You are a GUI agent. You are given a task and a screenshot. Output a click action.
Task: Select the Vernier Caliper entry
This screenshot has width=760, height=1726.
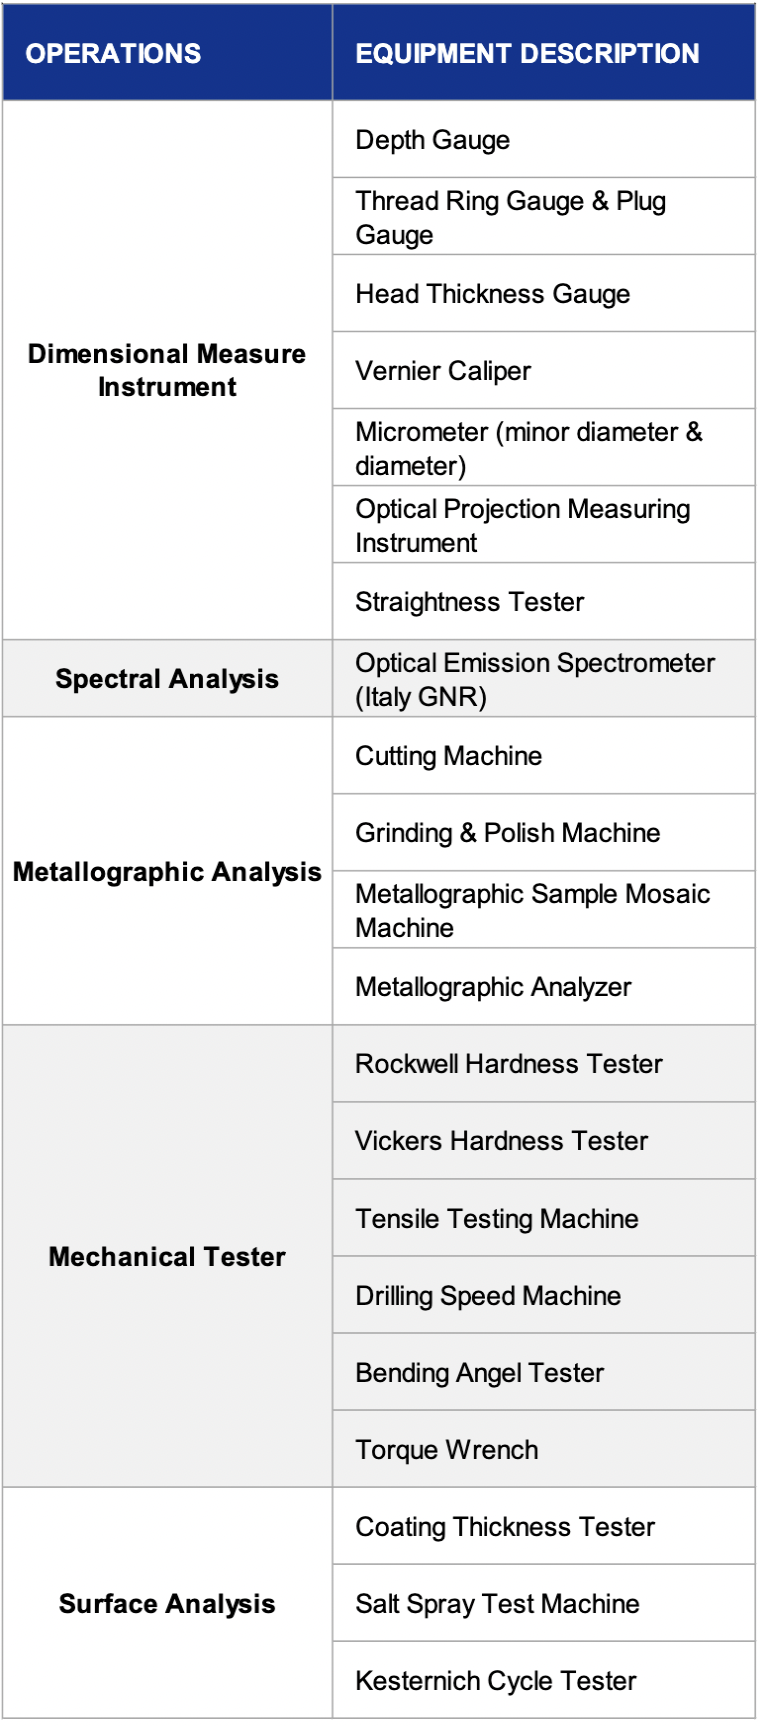coord(544,371)
